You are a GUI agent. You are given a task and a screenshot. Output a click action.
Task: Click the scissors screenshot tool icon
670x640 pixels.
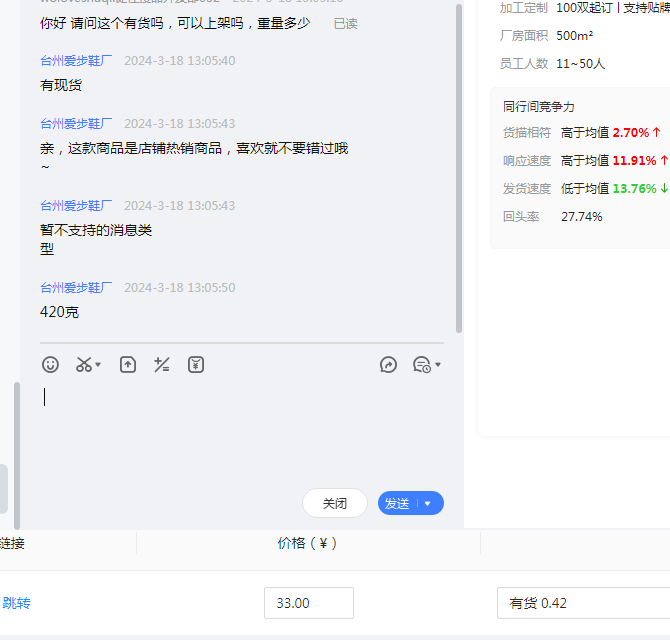84,365
